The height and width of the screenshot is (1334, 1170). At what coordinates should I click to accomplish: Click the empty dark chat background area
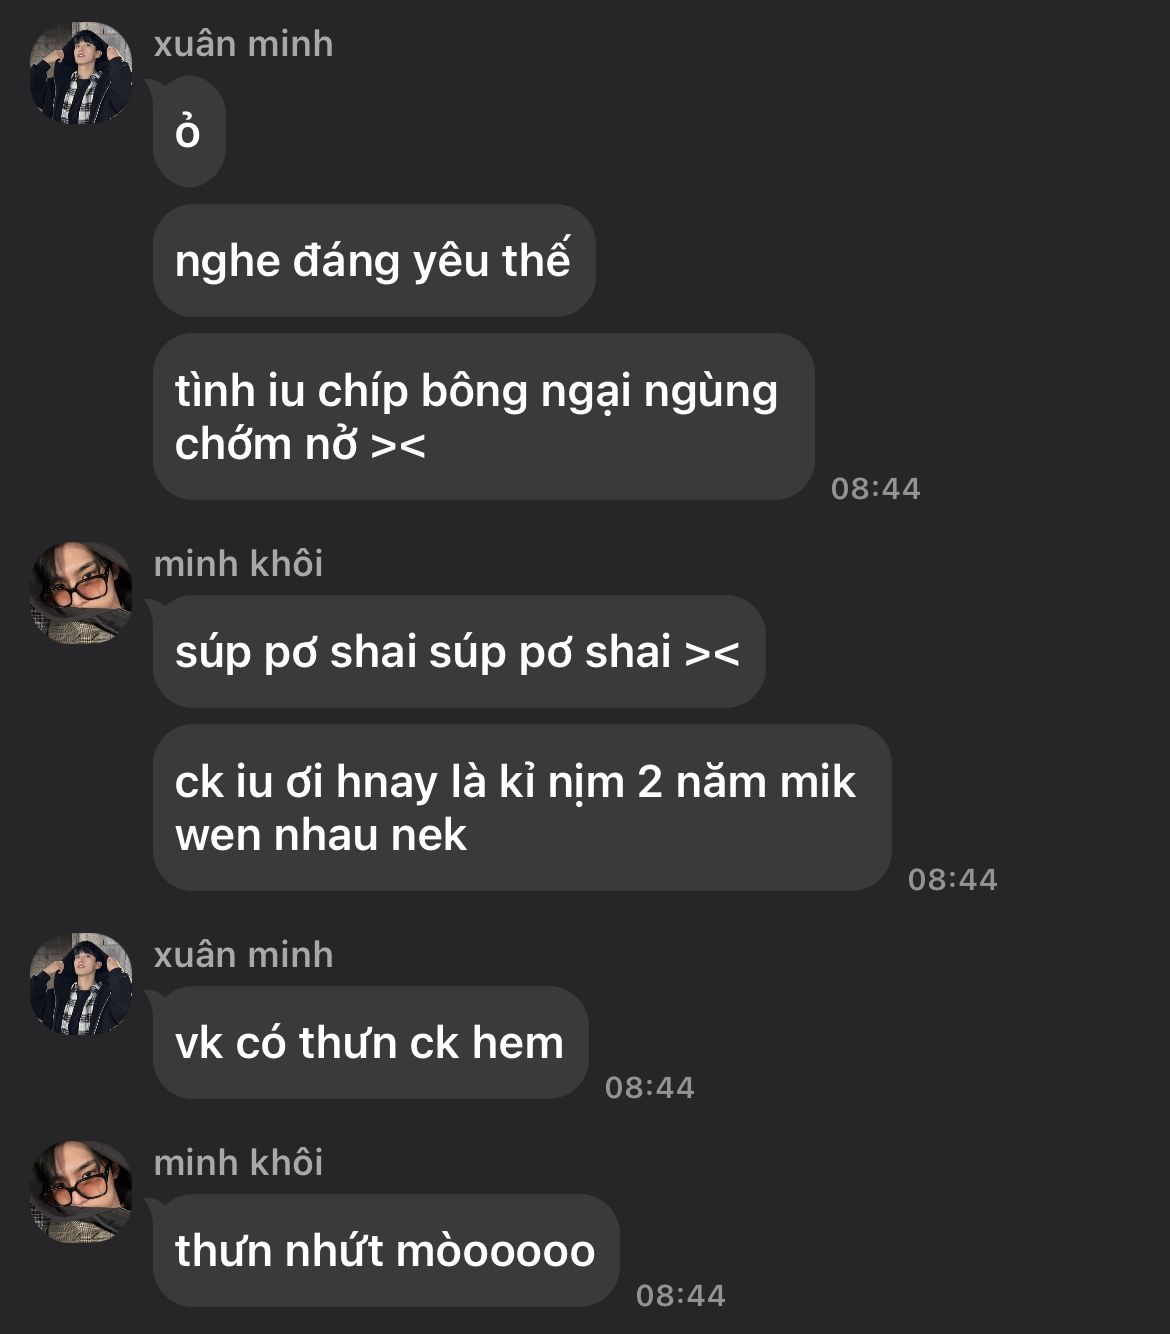1000,200
